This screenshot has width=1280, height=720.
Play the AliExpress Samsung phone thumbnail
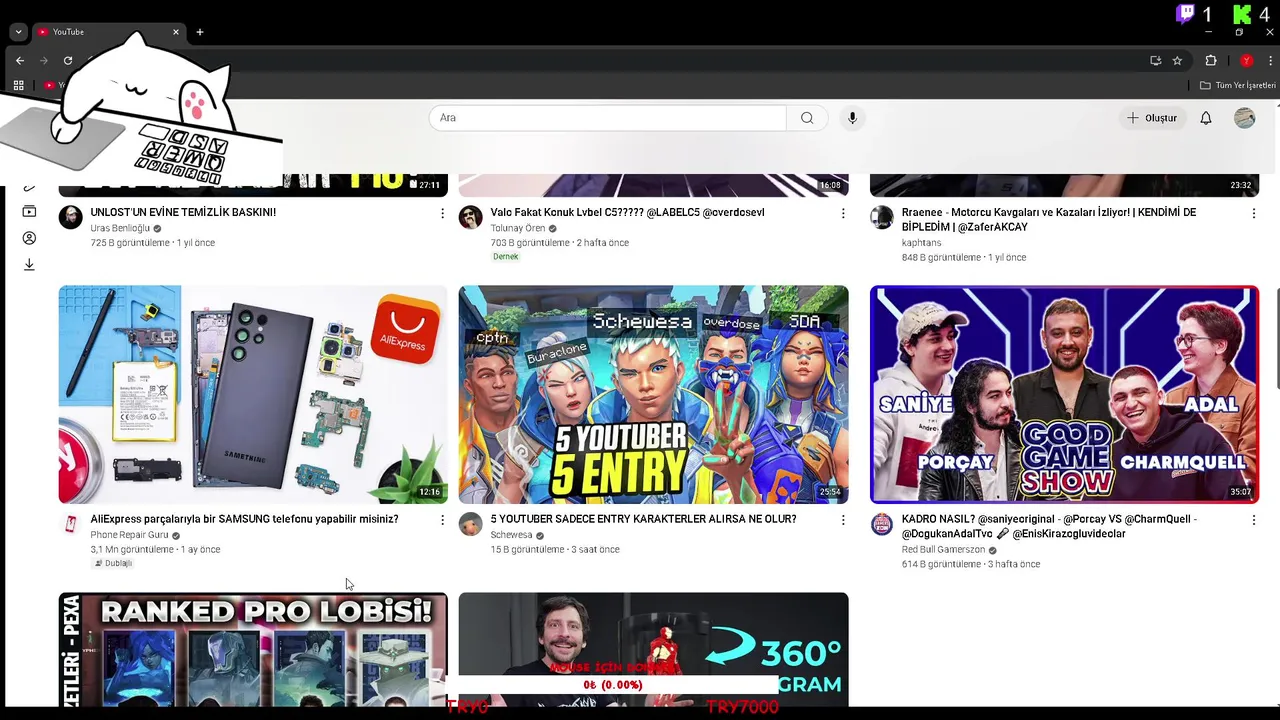pos(253,394)
